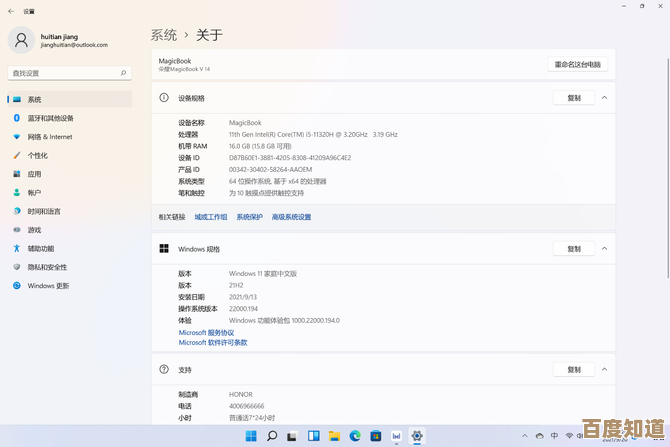
Task: Select 系统 in the sidebar menu
Action: coord(34,100)
